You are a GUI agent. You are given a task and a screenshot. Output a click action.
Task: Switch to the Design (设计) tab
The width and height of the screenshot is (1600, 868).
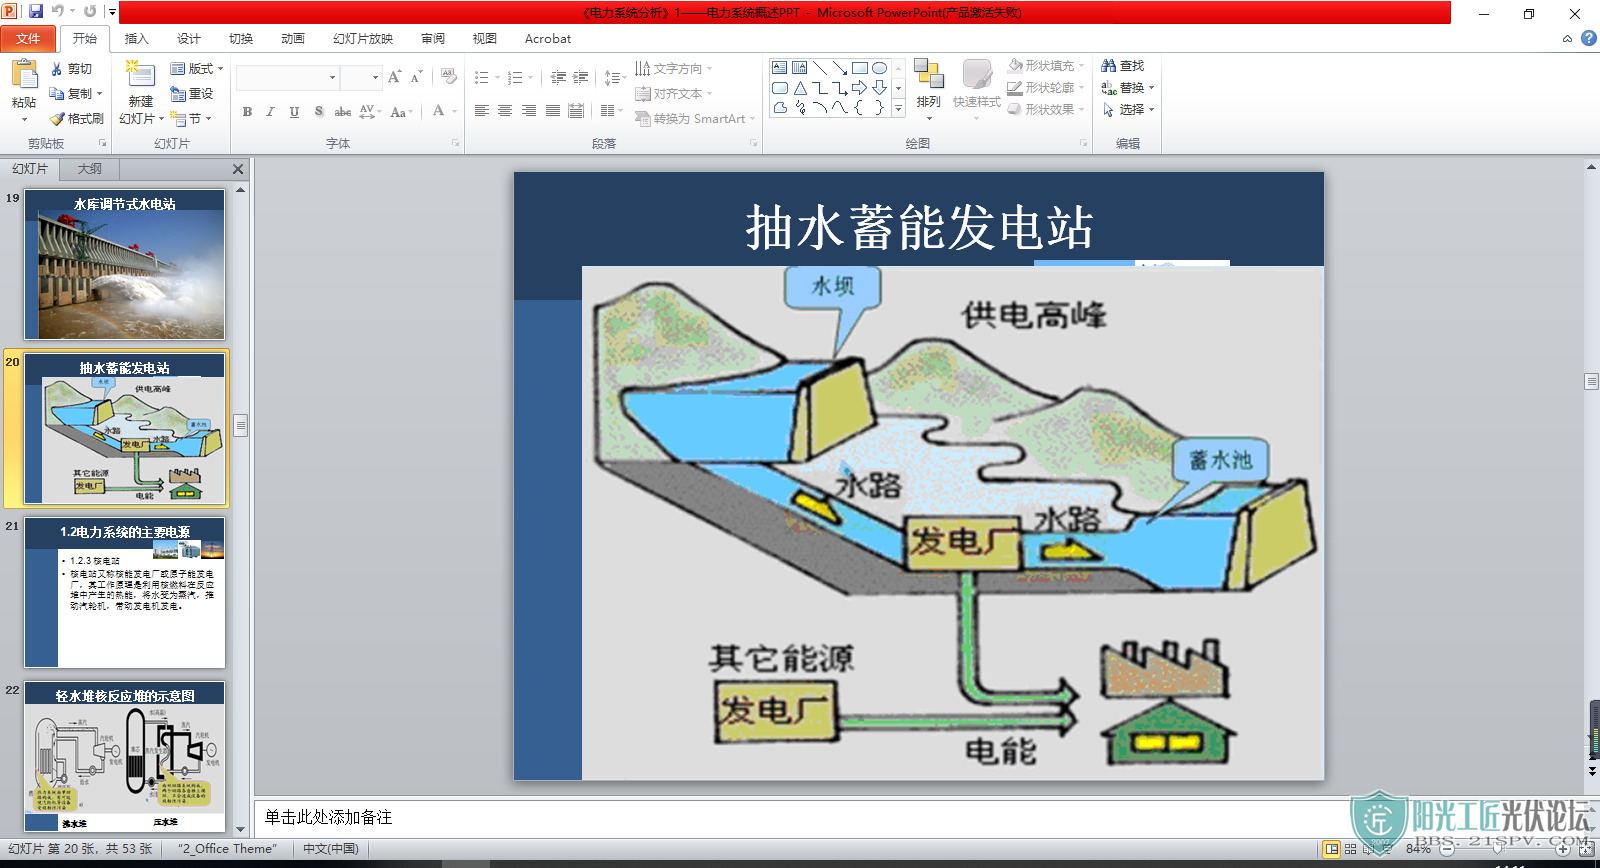[x=188, y=38]
